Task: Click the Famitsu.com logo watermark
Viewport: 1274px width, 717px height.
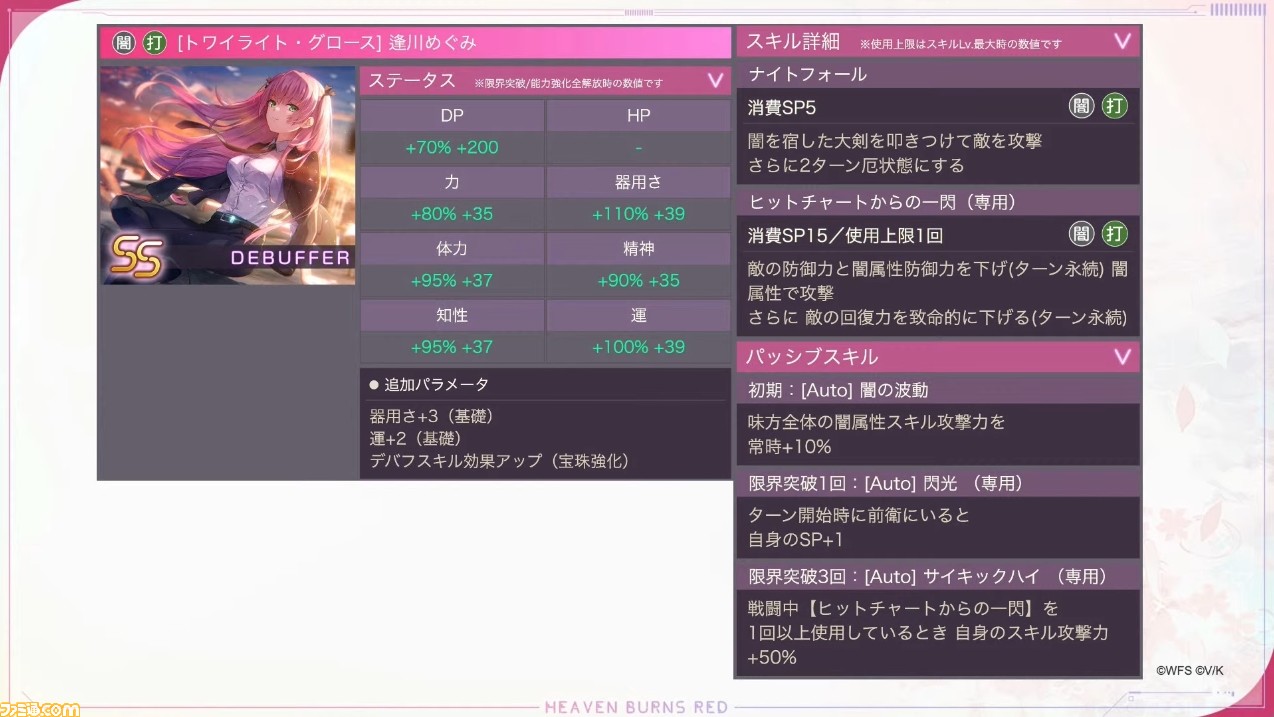Action: pyautogui.click(x=40, y=708)
